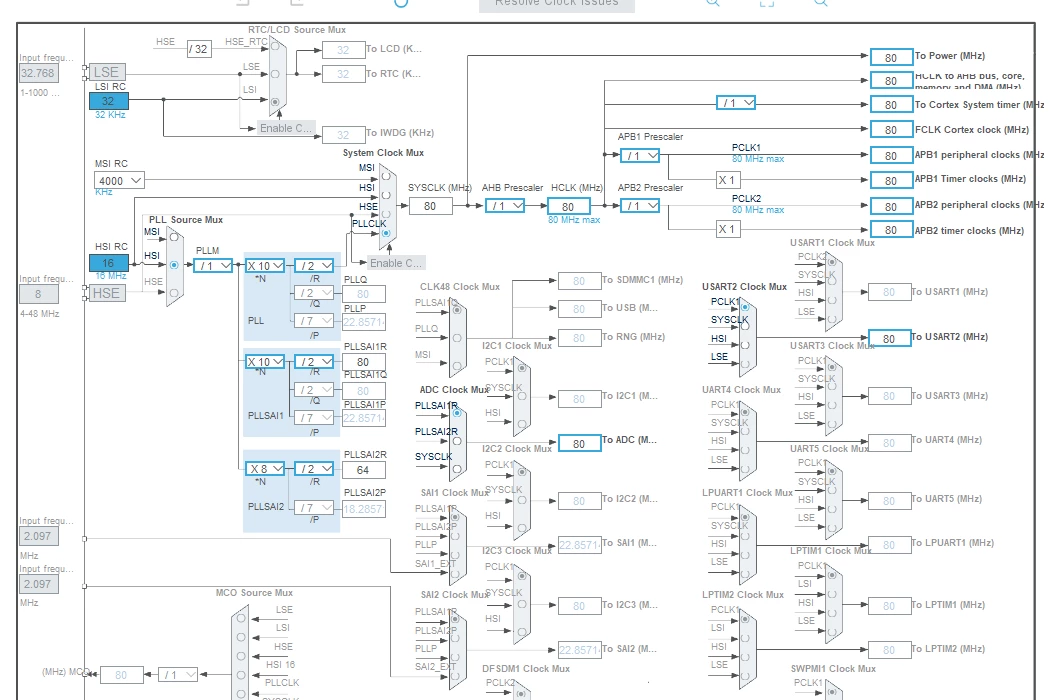Screen dimensions: 1053x700
Task: Click the To Power (MHz) value box
Action: pyautogui.click(x=891, y=57)
